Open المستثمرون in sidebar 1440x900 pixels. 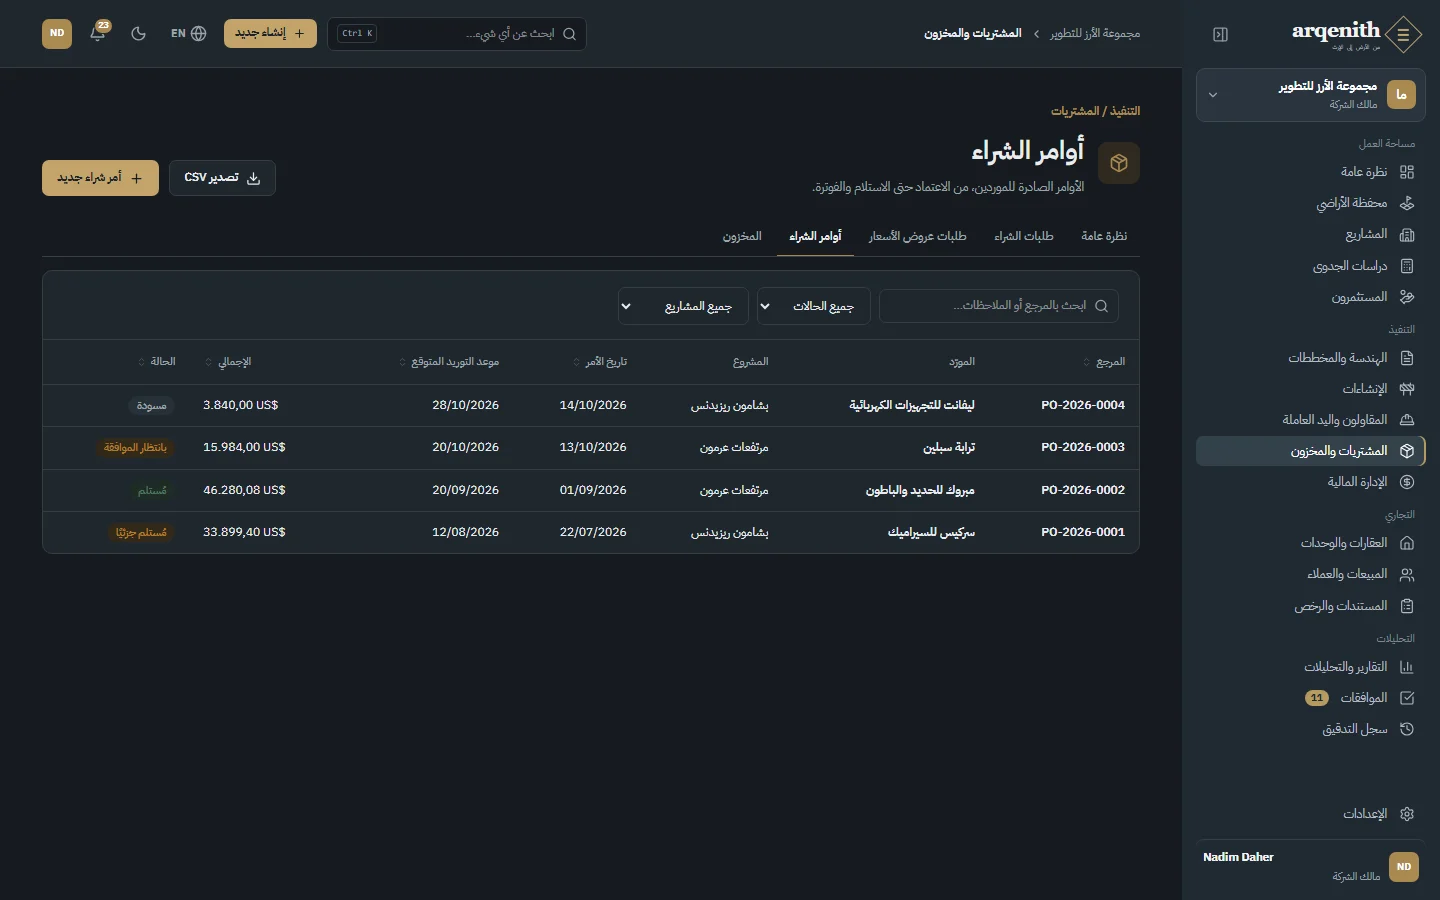point(1311,297)
